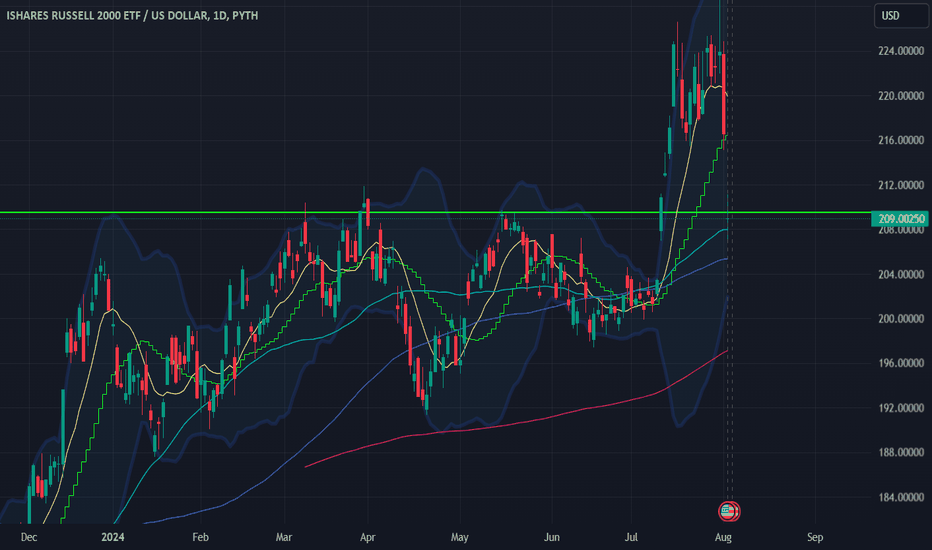Click the ISHARES RUSSELL 2000 ETF chart title
This screenshot has width=932, height=550.
pos(133,15)
